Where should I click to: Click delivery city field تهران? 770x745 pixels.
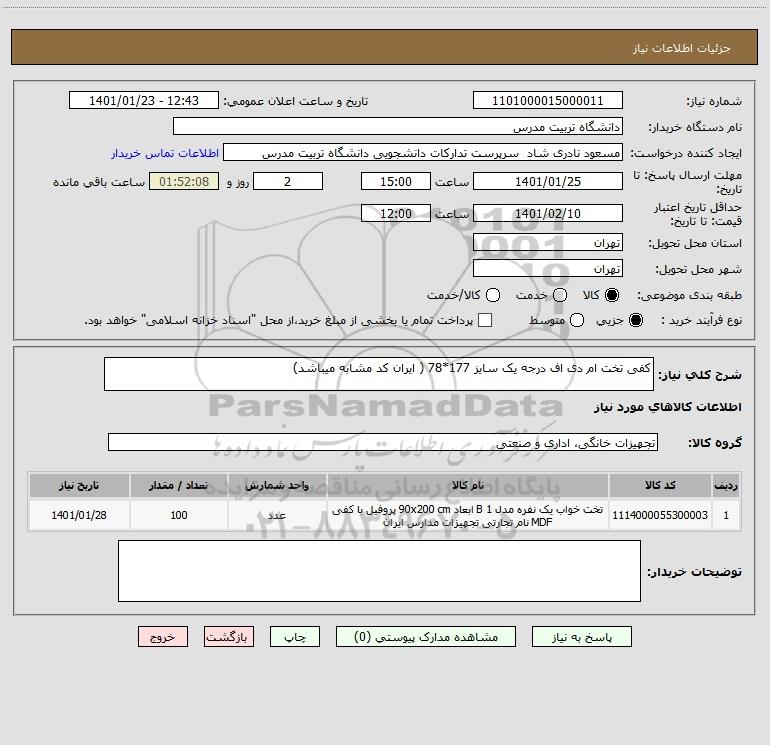click(x=548, y=269)
